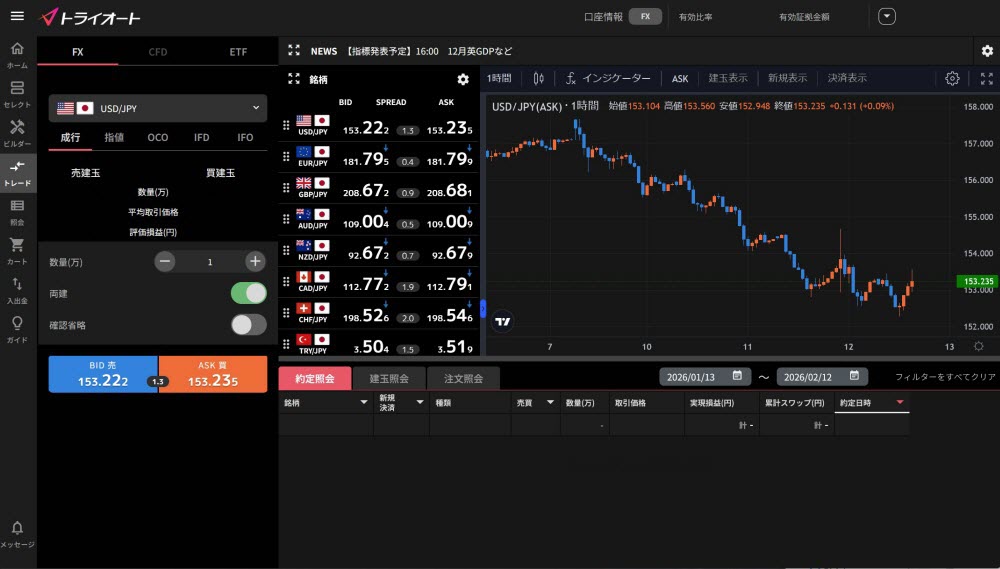The height and width of the screenshot is (569, 1000).
Task: Enable the 確認省略 toggle
Action: tap(249, 324)
